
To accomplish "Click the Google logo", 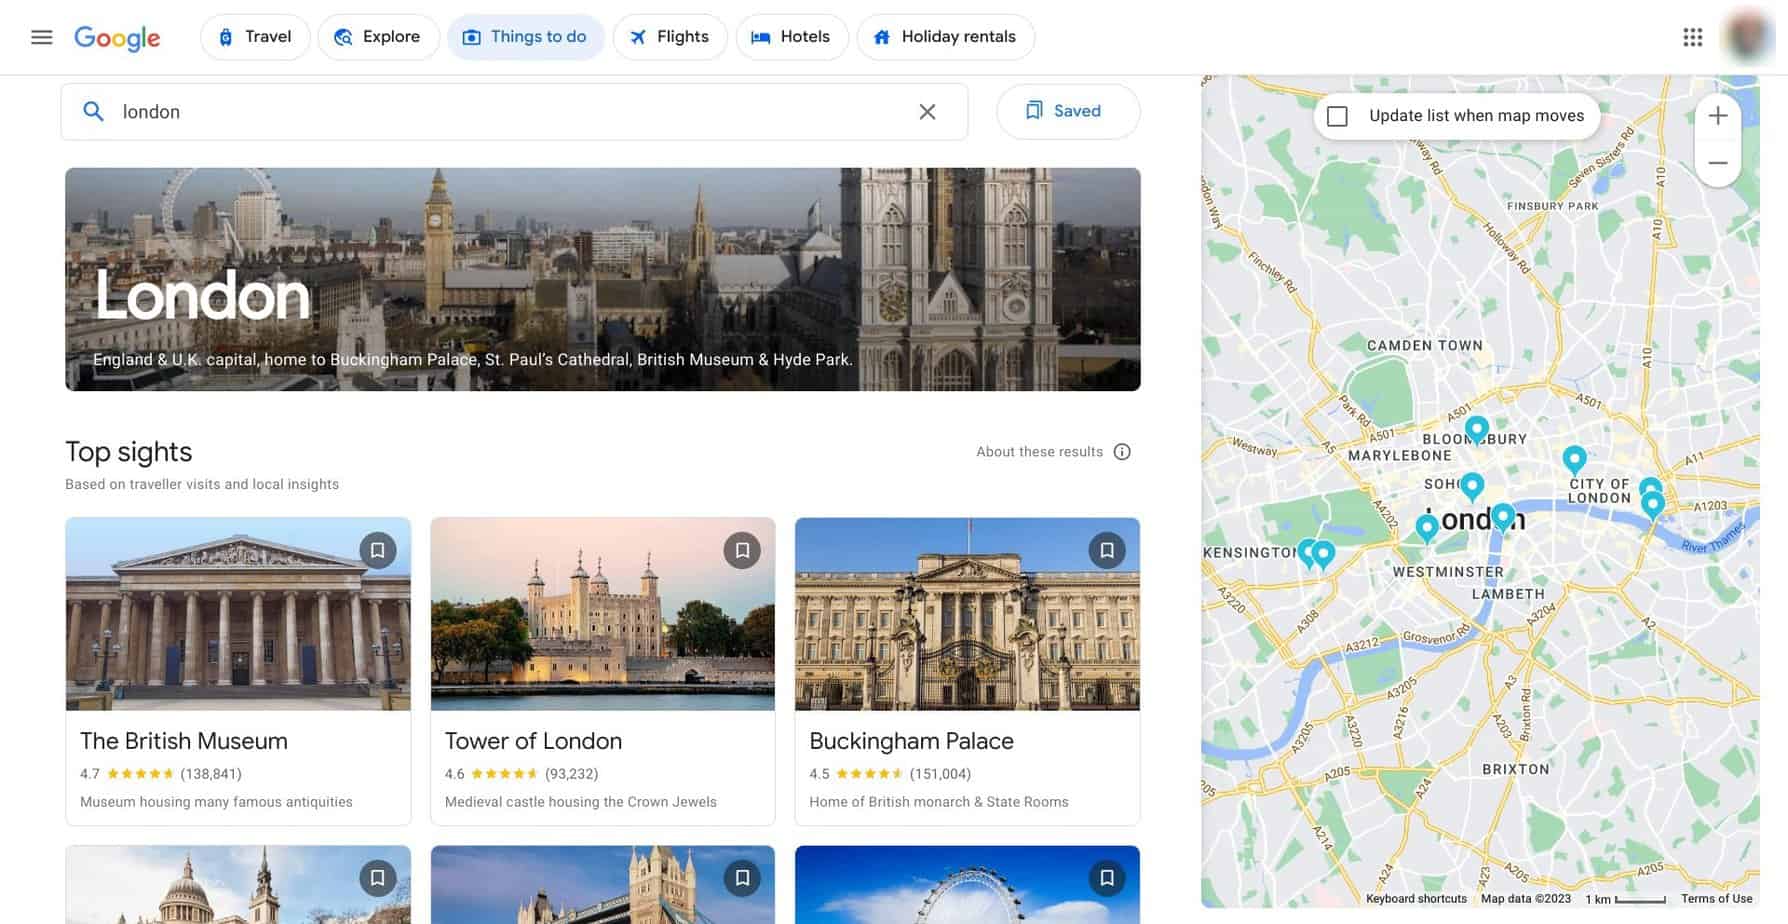I will pyautogui.click(x=117, y=38).
